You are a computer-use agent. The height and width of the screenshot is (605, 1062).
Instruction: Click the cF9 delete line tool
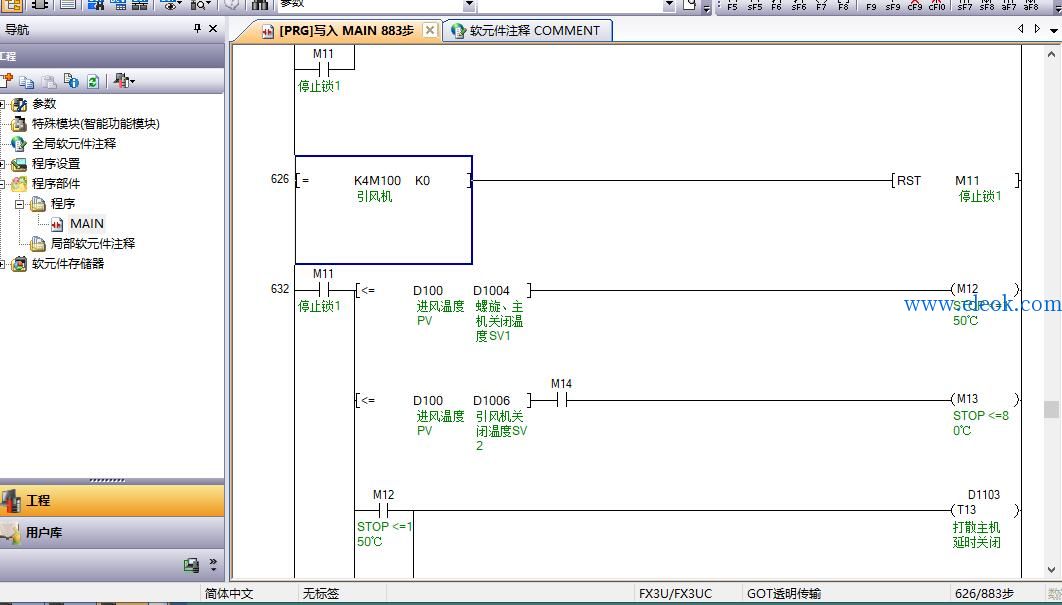(915, 5)
